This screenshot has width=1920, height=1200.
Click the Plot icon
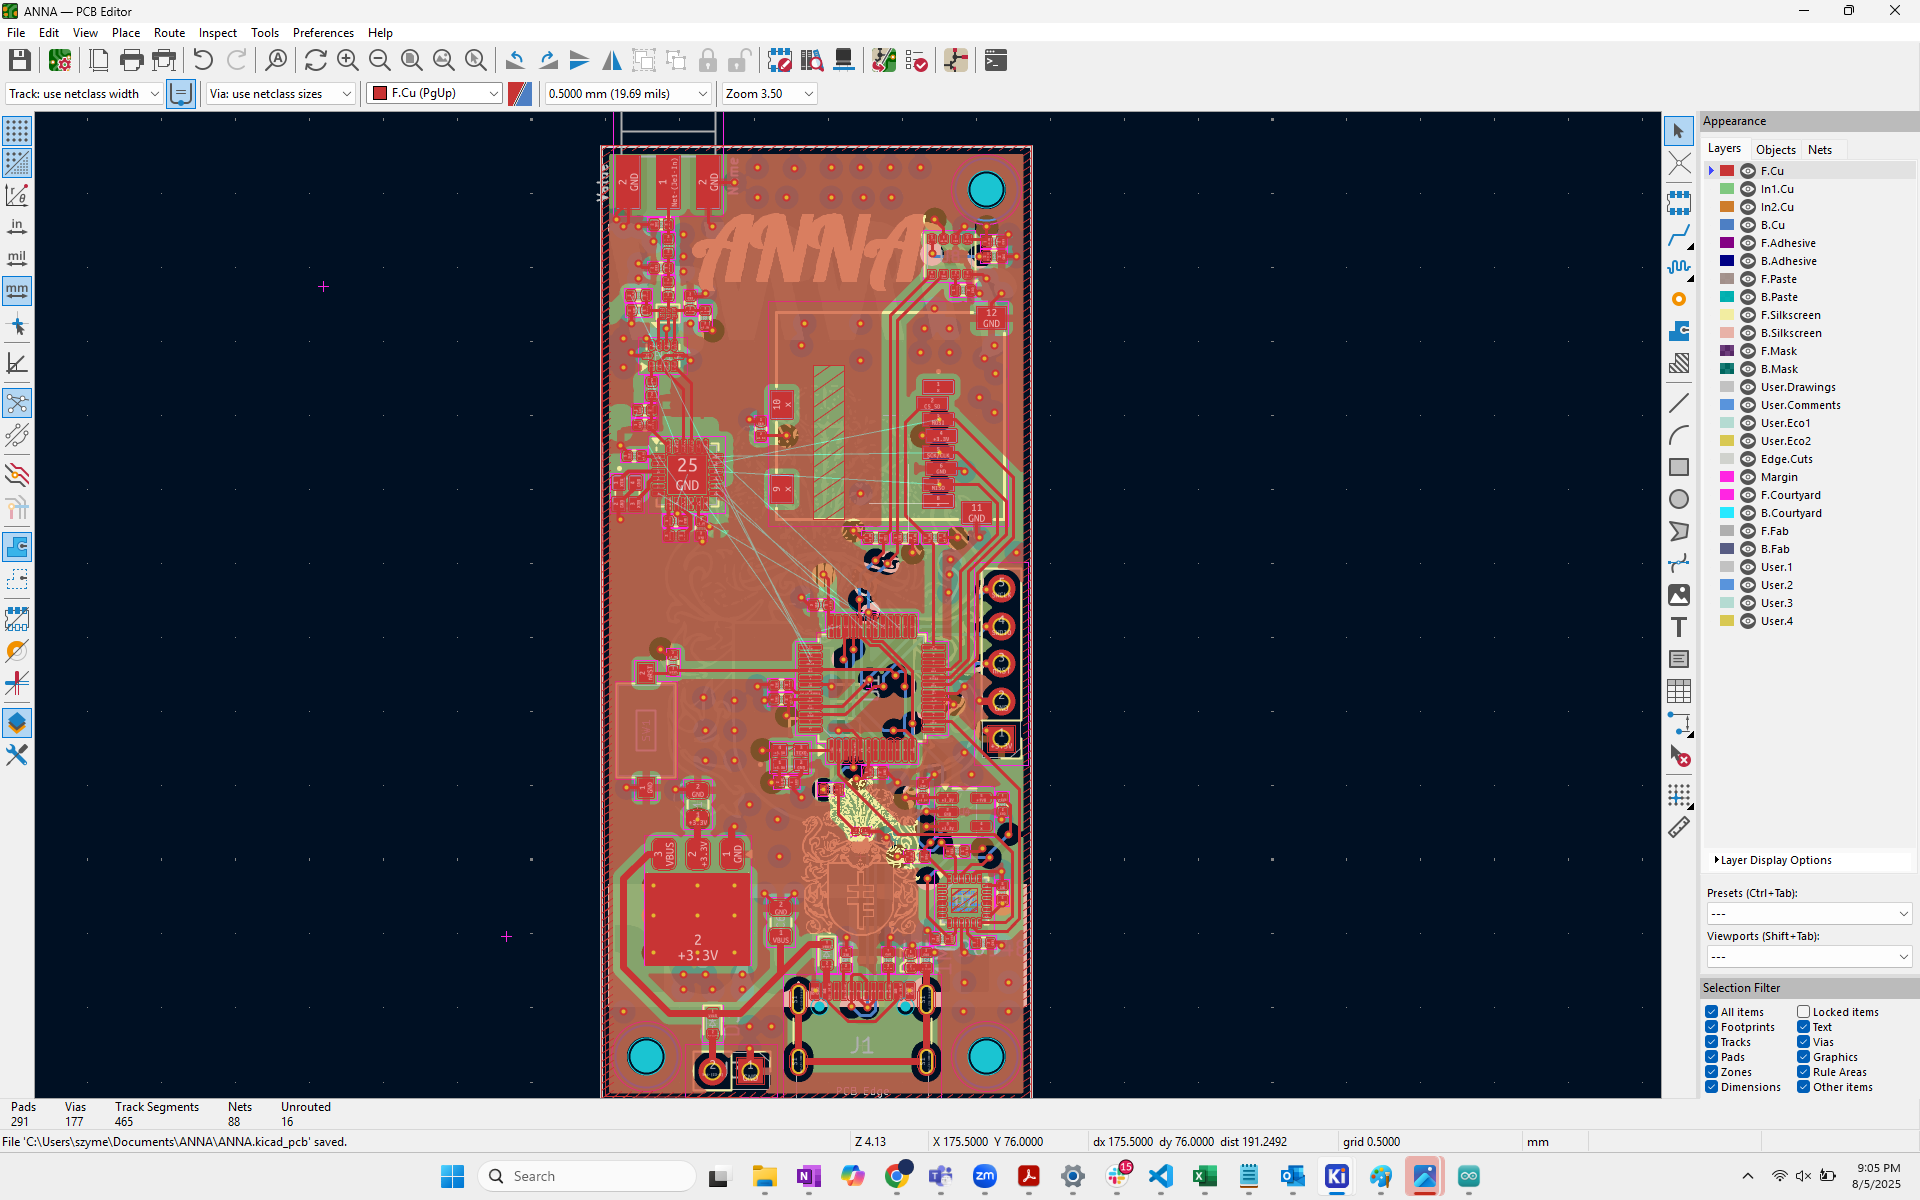coord(164,61)
